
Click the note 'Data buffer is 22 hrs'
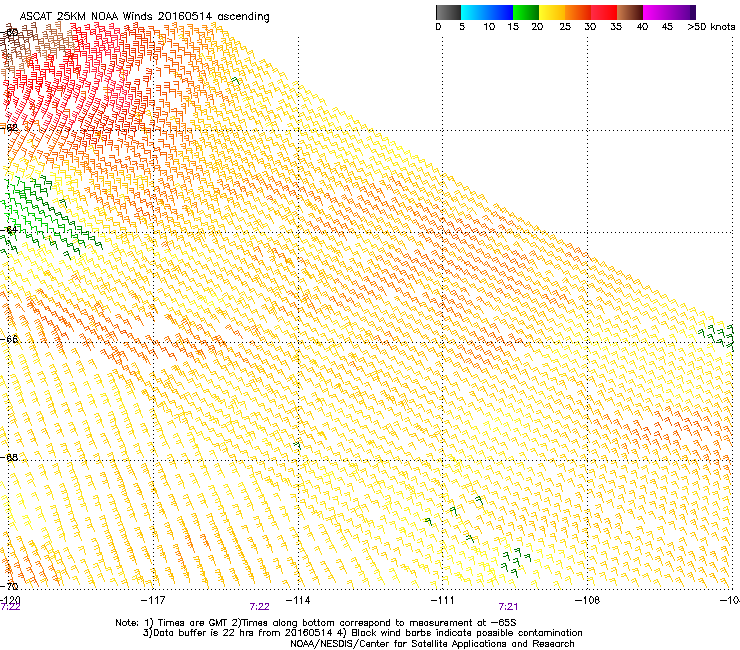point(200,633)
